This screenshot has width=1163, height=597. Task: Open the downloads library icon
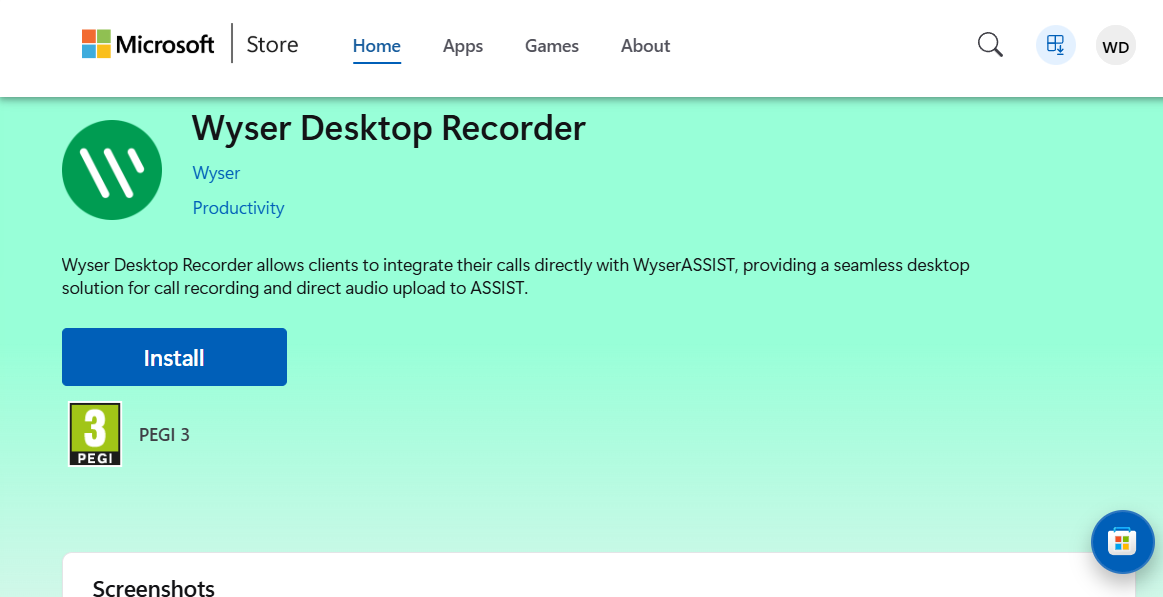(x=1055, y=44)
